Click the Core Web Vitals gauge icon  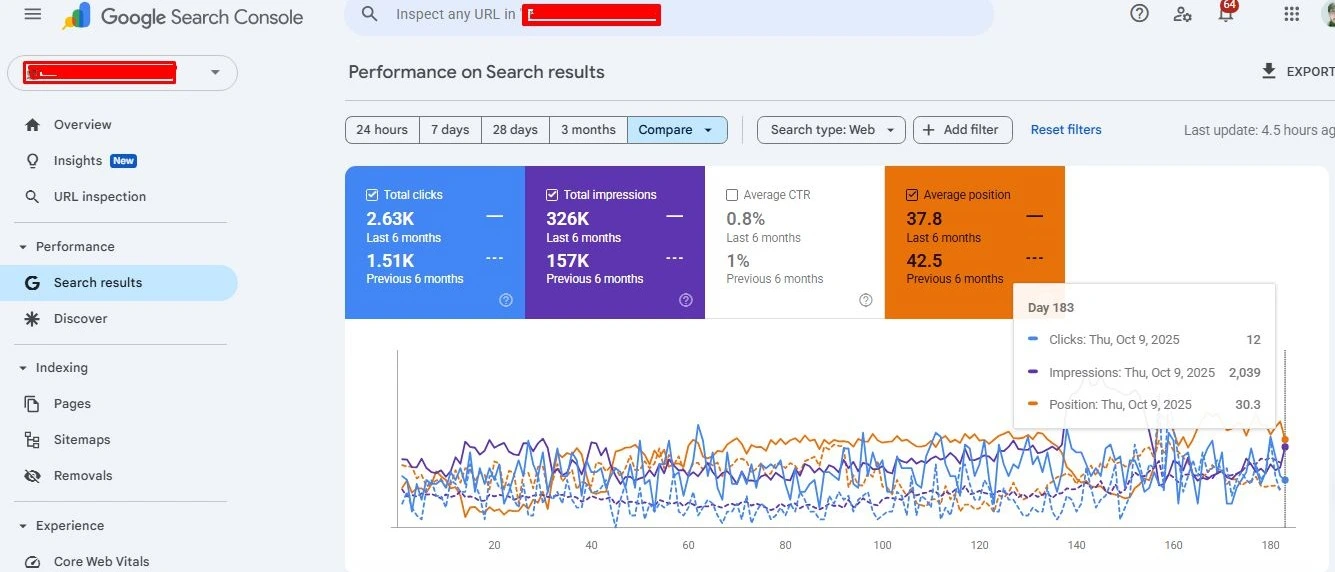click(33, 562)
